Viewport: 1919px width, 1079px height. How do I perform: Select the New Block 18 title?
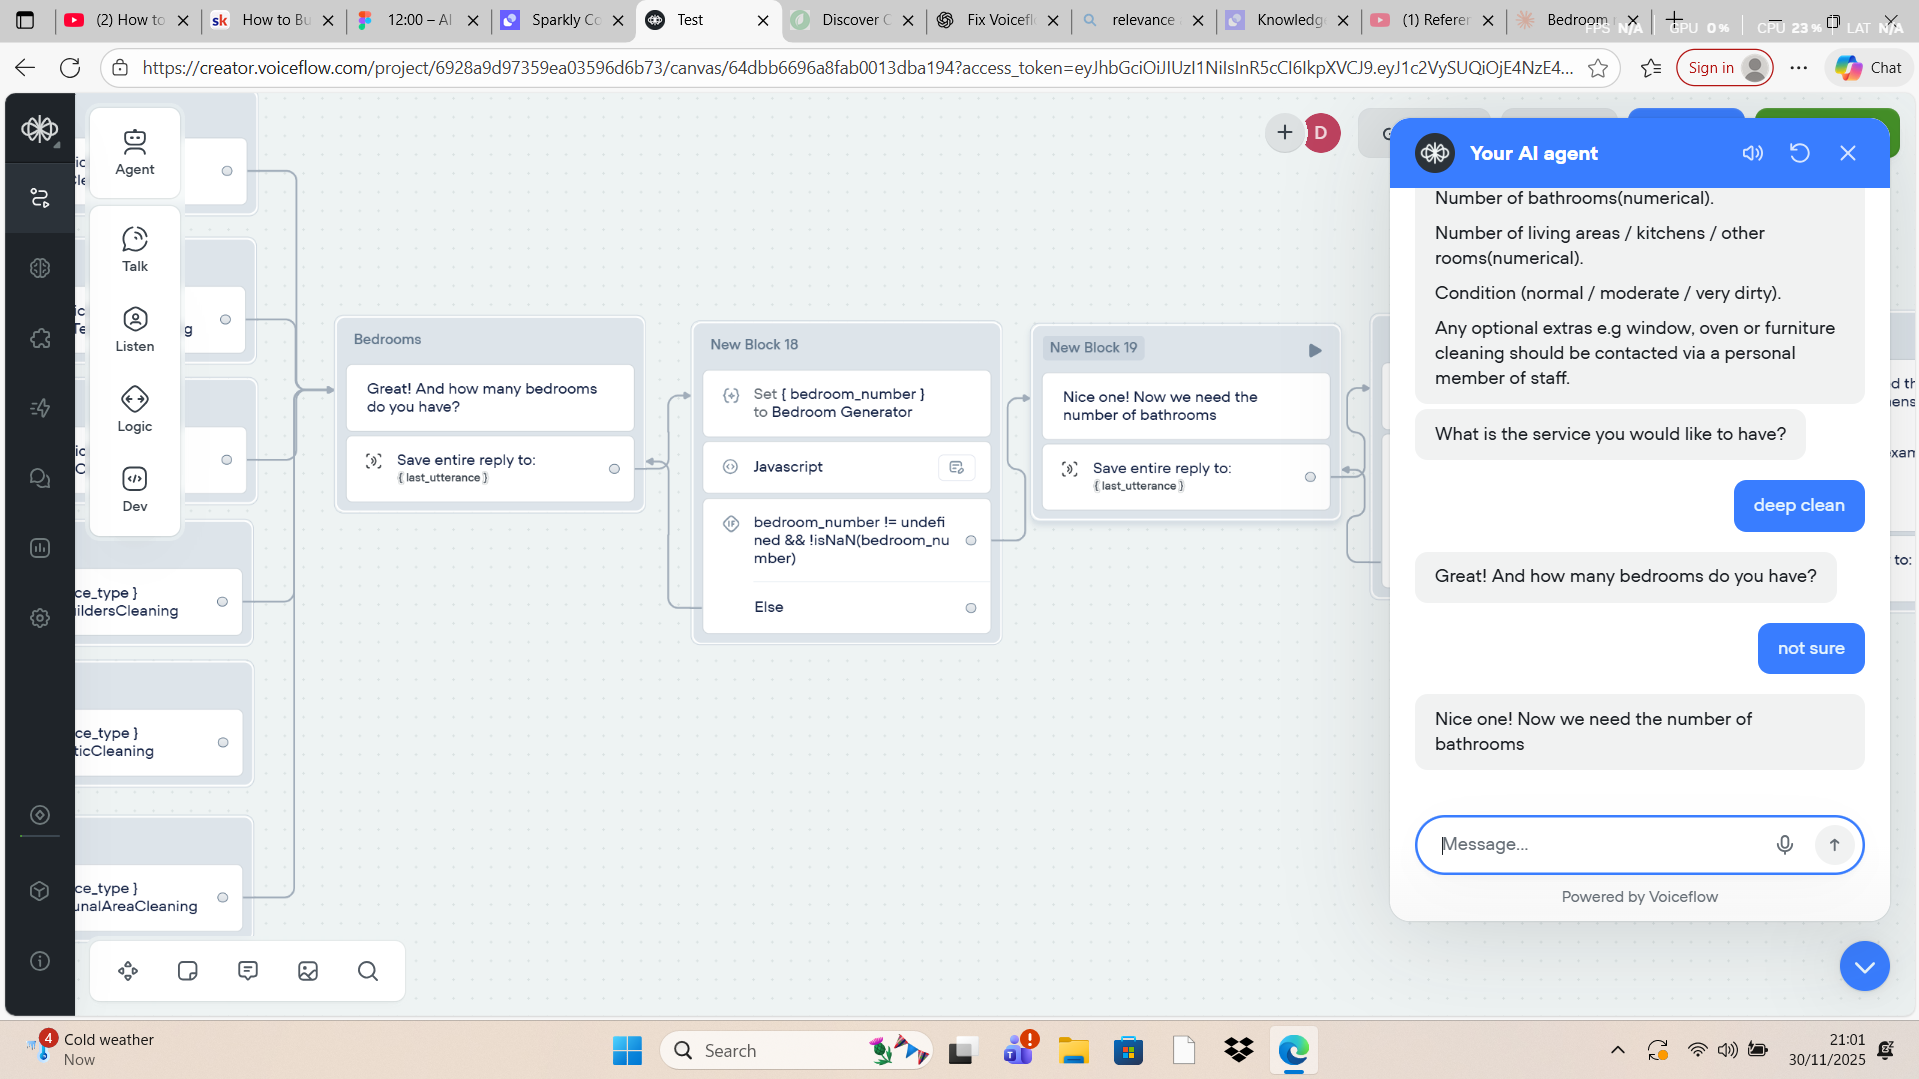tap(754, 345)
